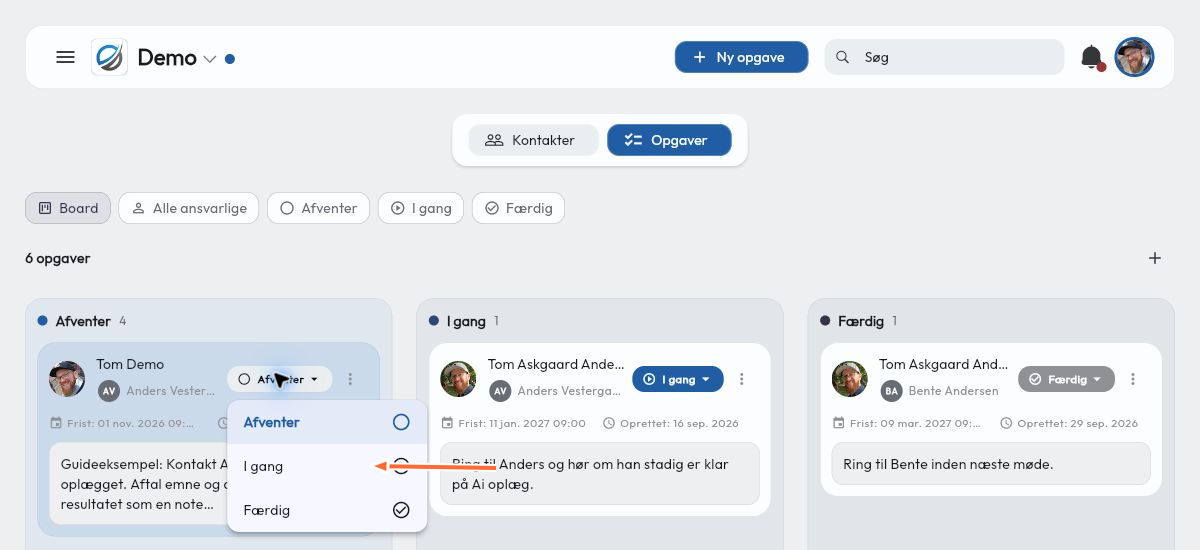Choose I gang in status menu
Image resolution: width=1200 pixels, height=550 pixels.
[x=327, y=466]
